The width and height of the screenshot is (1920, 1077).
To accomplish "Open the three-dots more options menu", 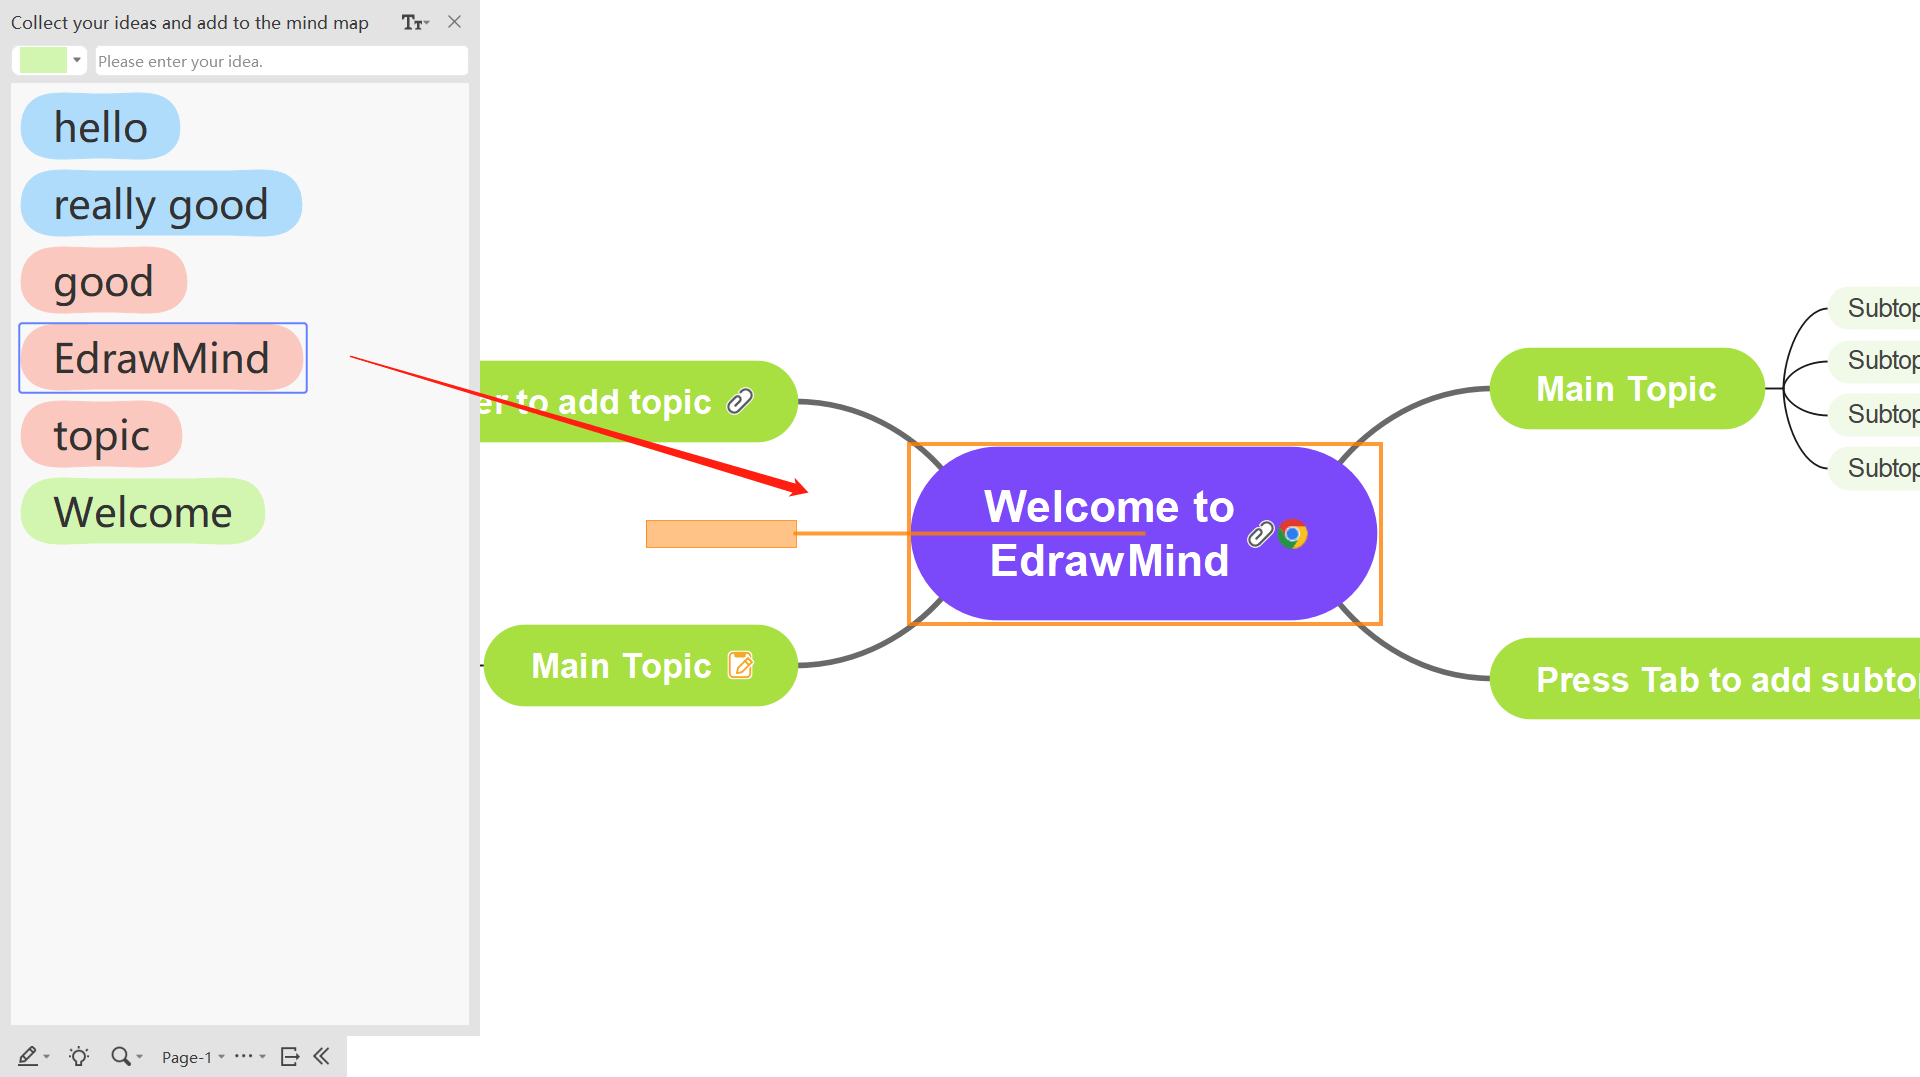I will (x=244, y=1056).
